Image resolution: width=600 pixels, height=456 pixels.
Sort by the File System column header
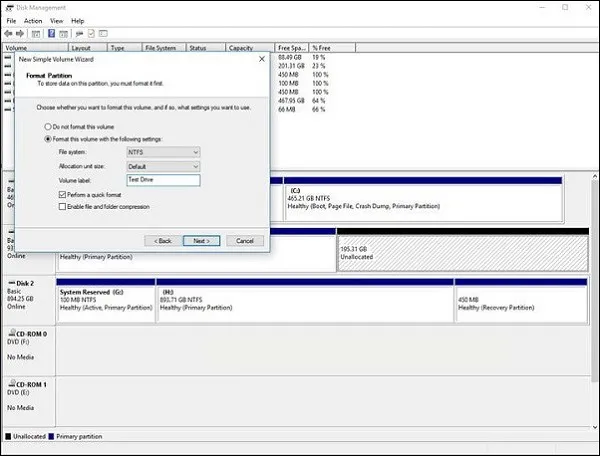point(164,48)
